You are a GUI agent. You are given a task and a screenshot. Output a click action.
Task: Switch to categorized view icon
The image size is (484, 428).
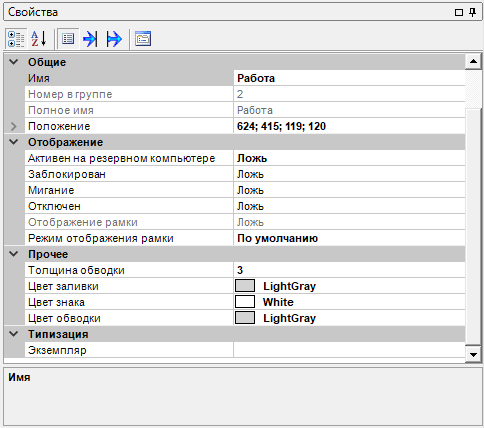tap(16, 39)
